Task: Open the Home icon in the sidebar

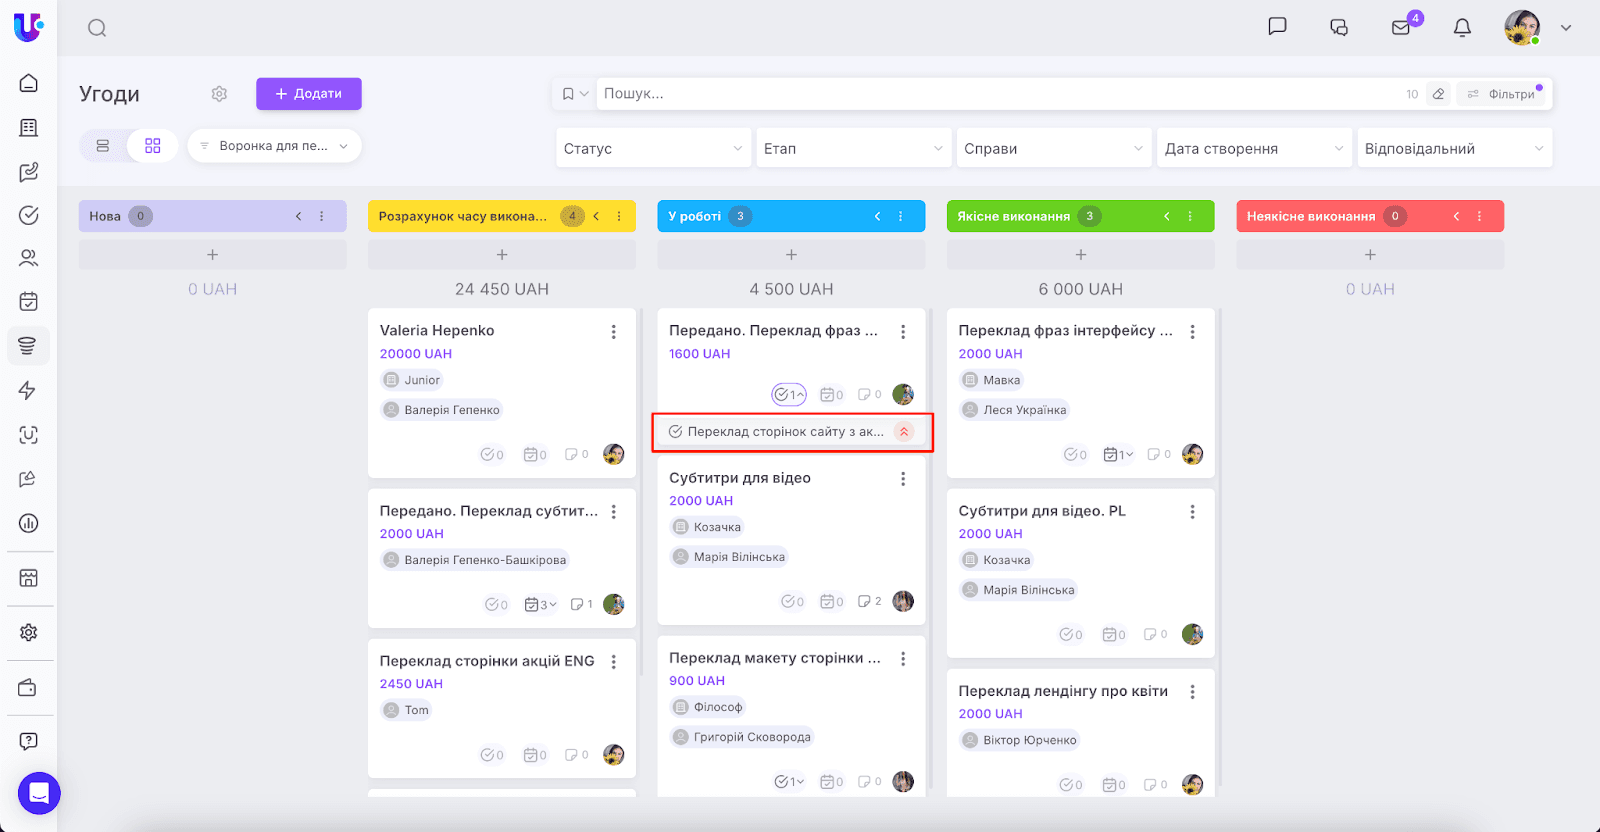Action: [x=29, y=83]
